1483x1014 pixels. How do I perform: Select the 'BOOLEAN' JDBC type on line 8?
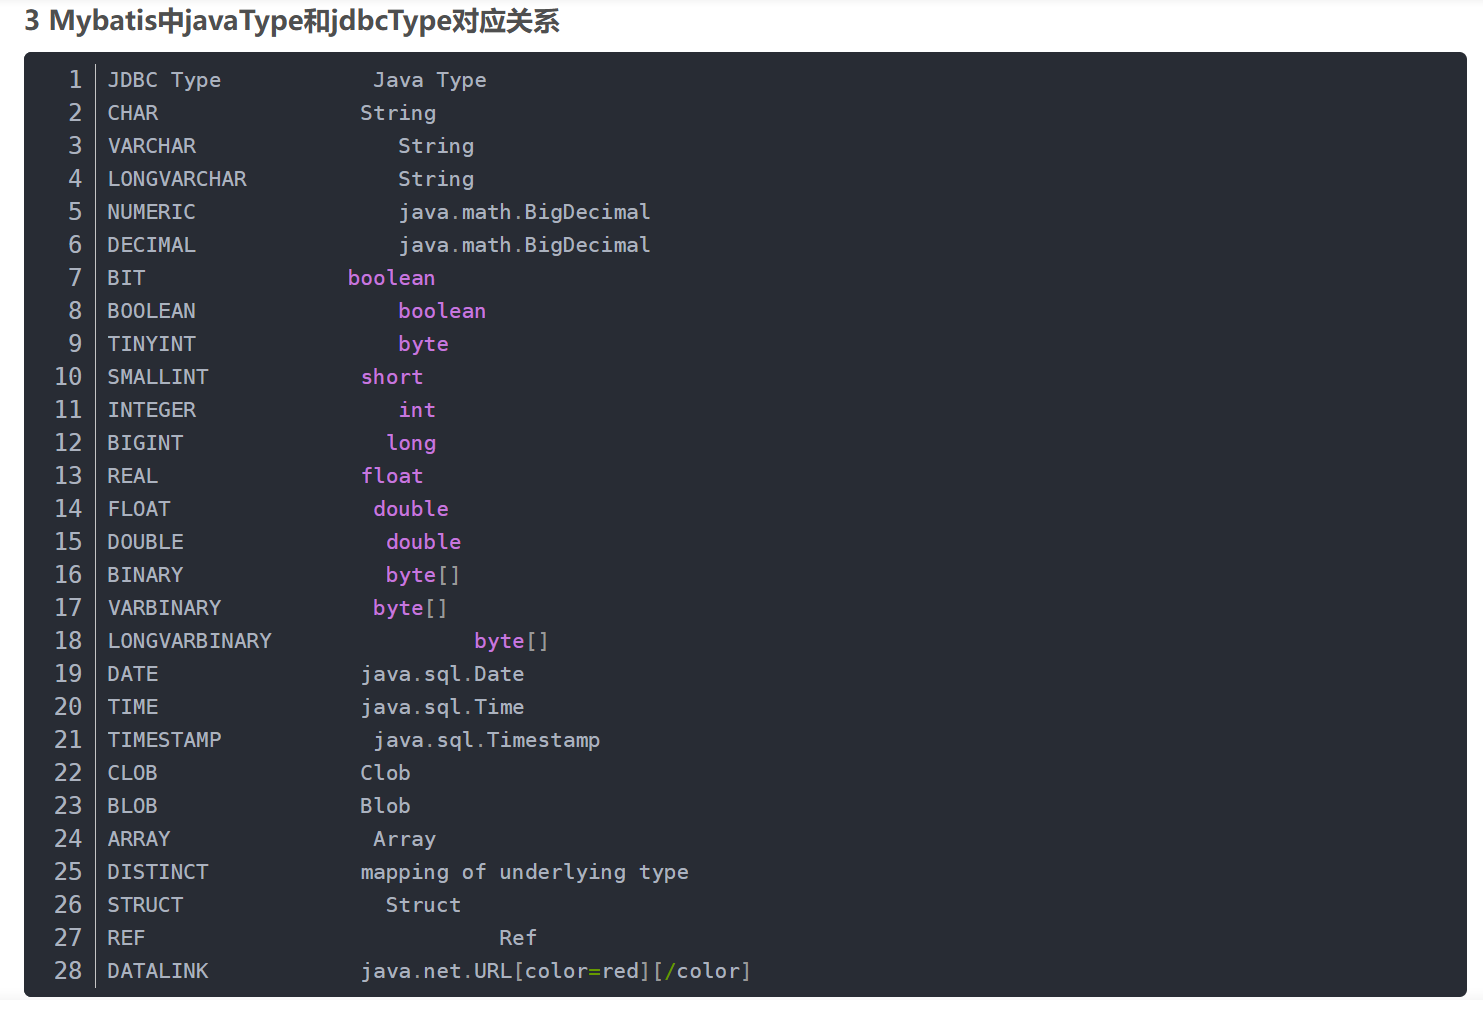(x=152, y=311)
